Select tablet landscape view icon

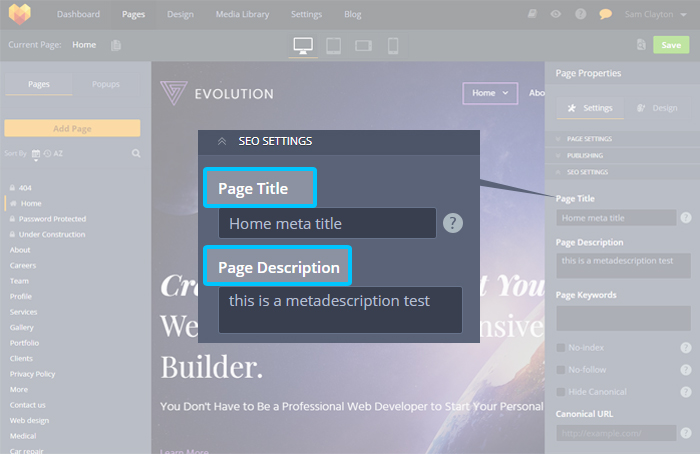point(363,46)
